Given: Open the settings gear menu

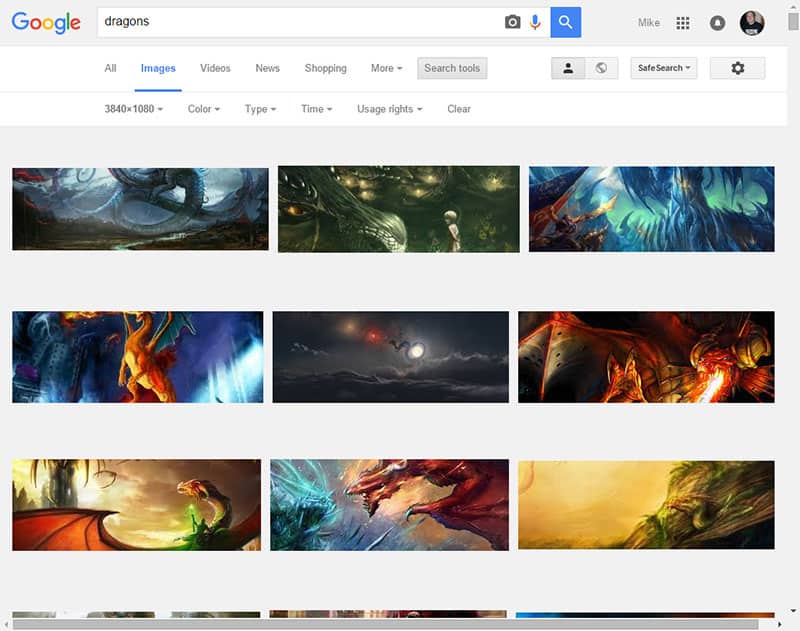Looking at the screenshot, I should click(737, 68).
